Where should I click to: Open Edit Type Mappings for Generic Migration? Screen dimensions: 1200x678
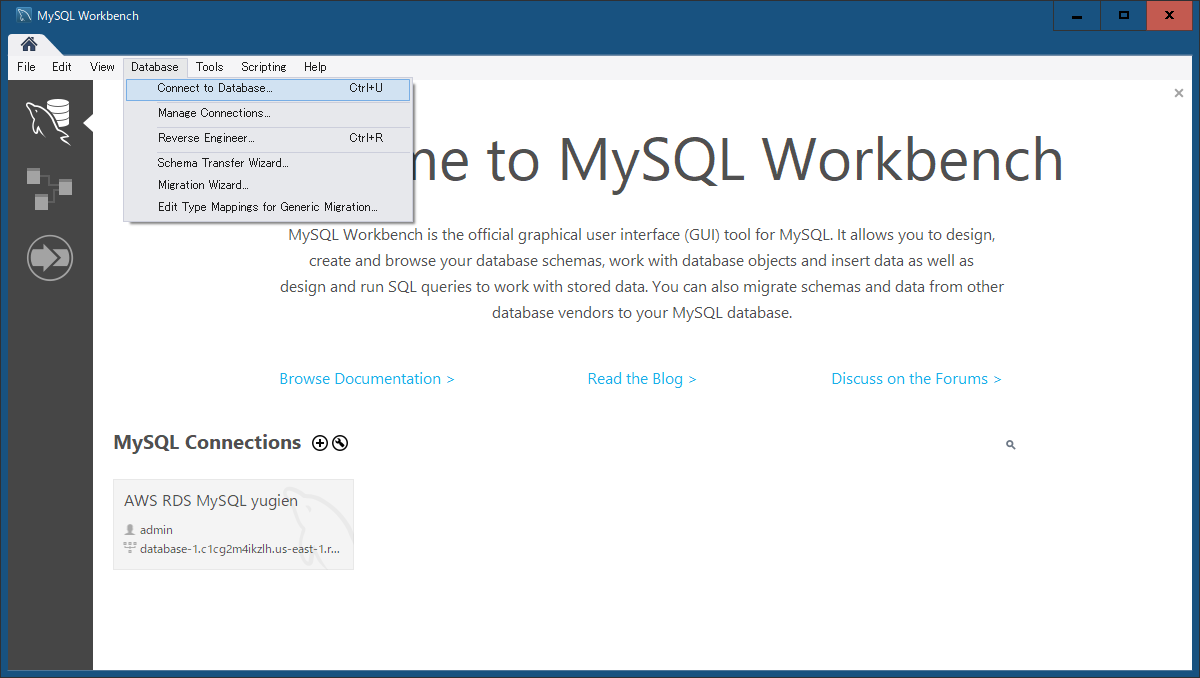click(x=268, y=207)
